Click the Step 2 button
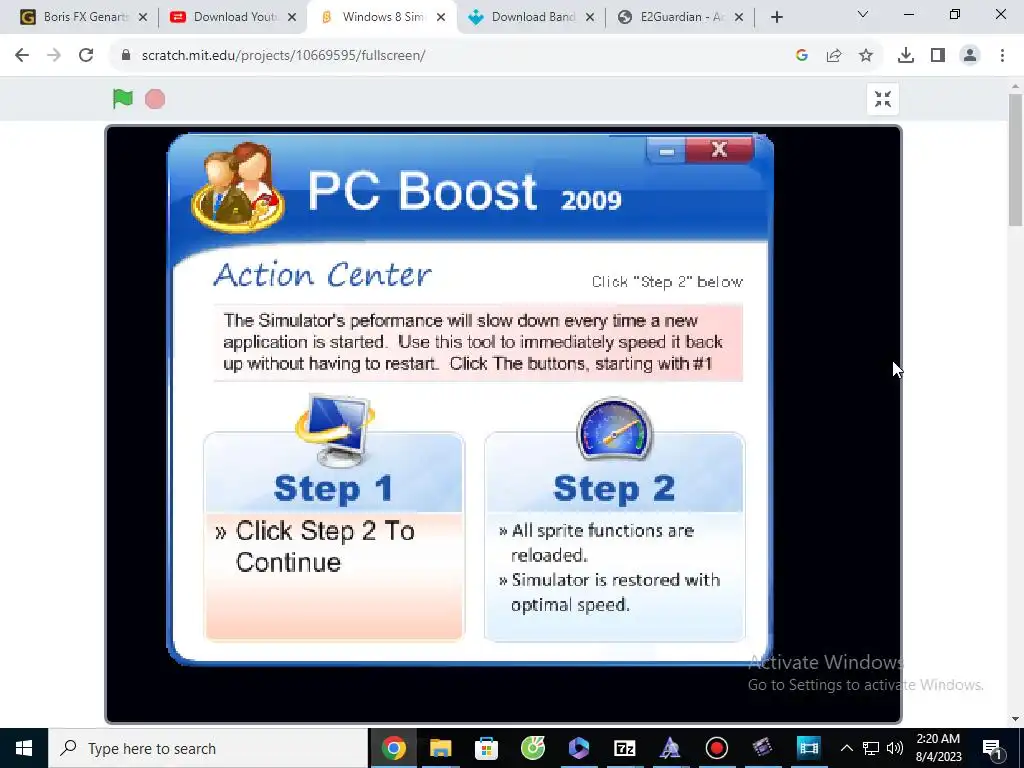Viewport: 1024px width, 768px height. pyautogui.click(x=614, y=489)
